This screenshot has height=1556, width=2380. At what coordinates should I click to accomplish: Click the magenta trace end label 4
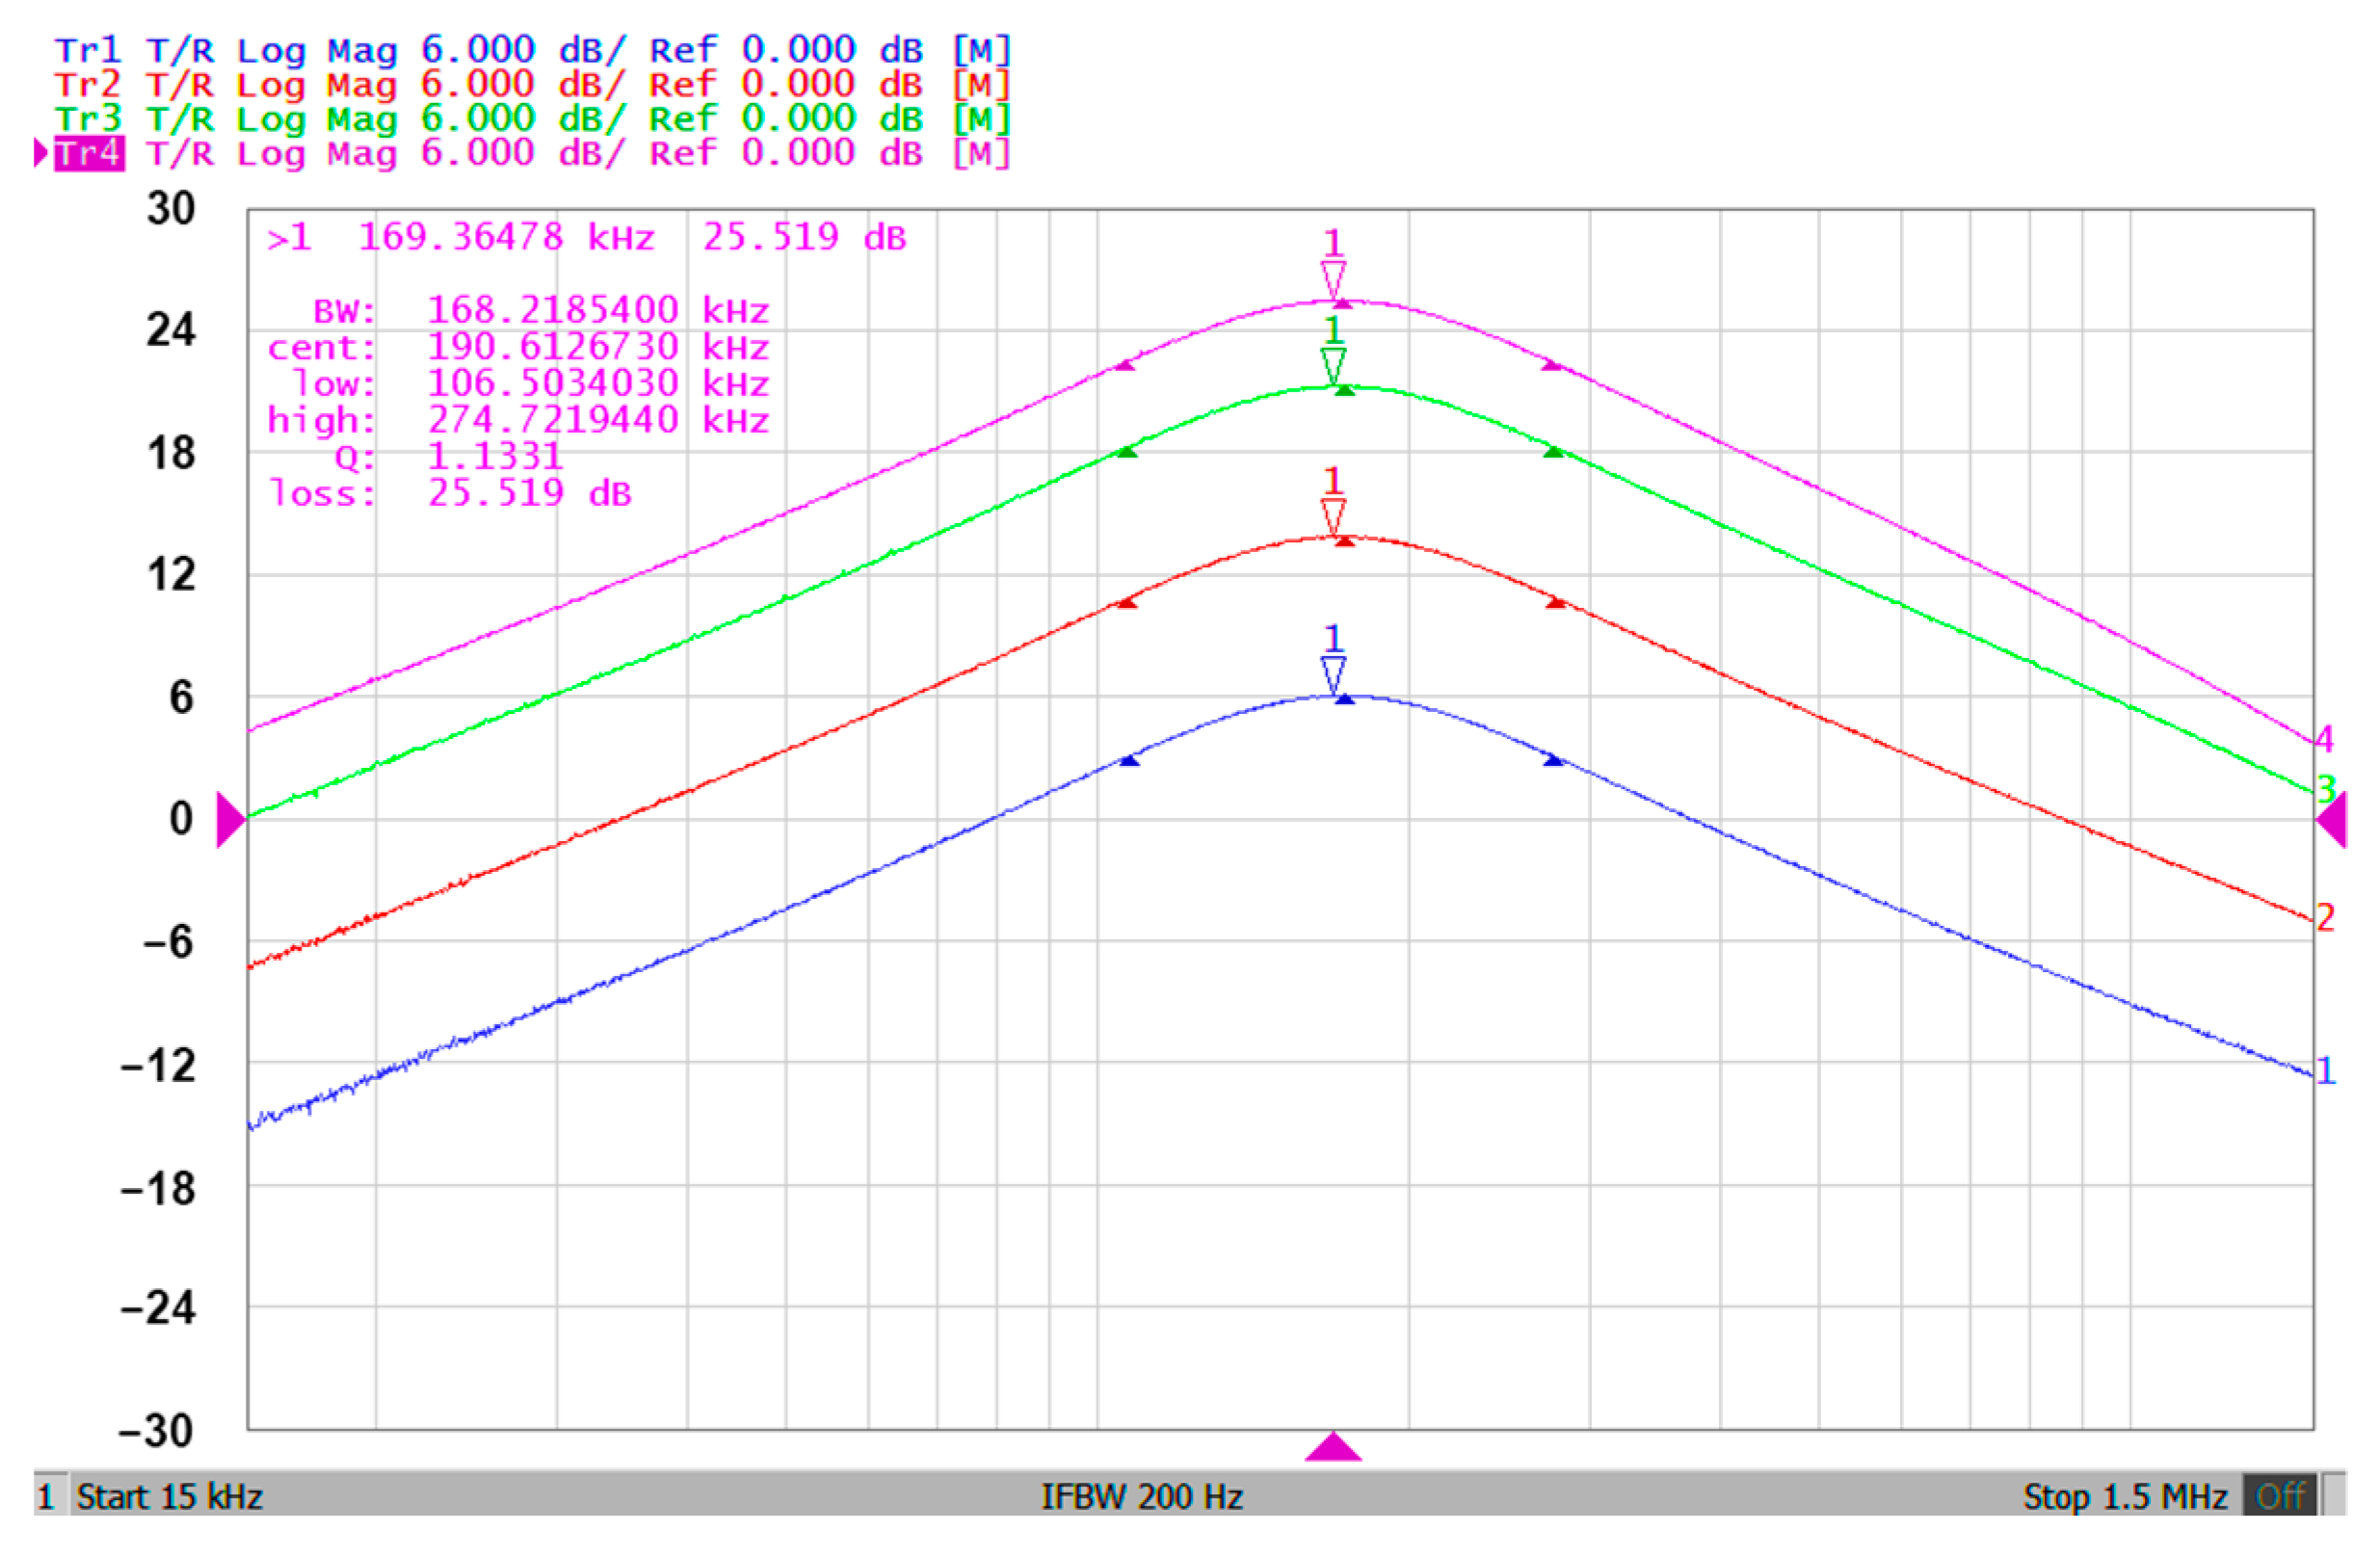(x=2324, y=739)
